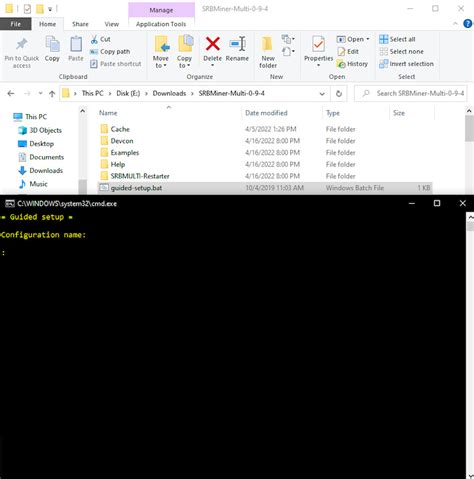Open the File tab
Image resolution: width=474 pixels, height=479 pixels.
[16, 24]
